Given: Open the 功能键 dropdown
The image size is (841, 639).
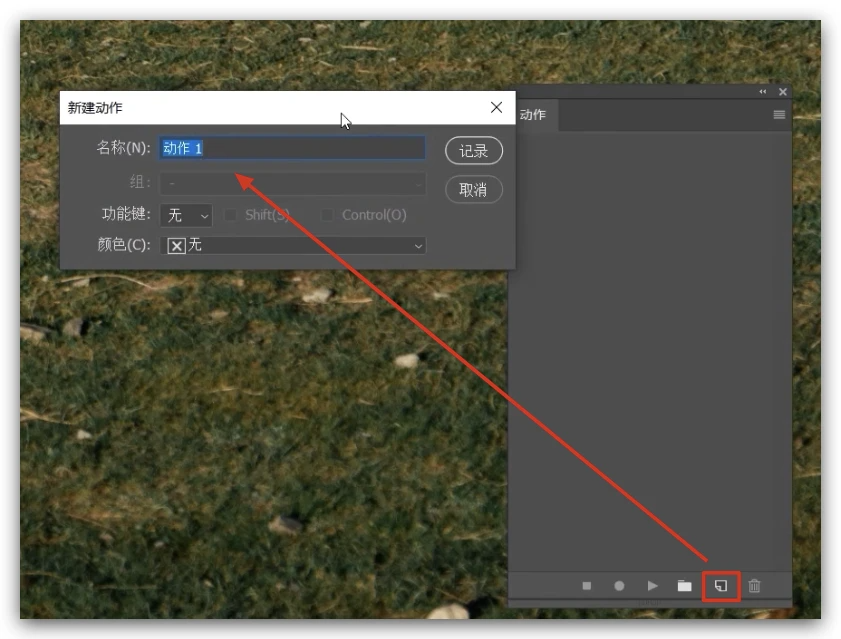Looking at the screenshot, I should (186, 215).
